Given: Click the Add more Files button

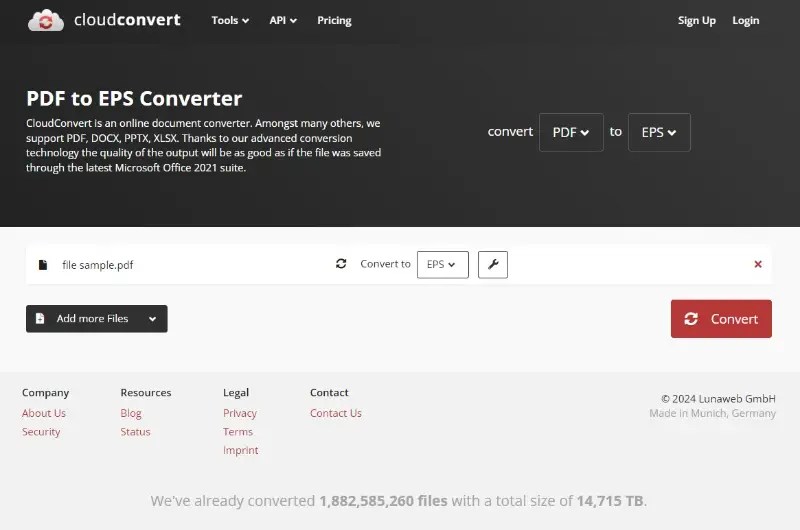Looking at the screenshot, I should [96, 318].
